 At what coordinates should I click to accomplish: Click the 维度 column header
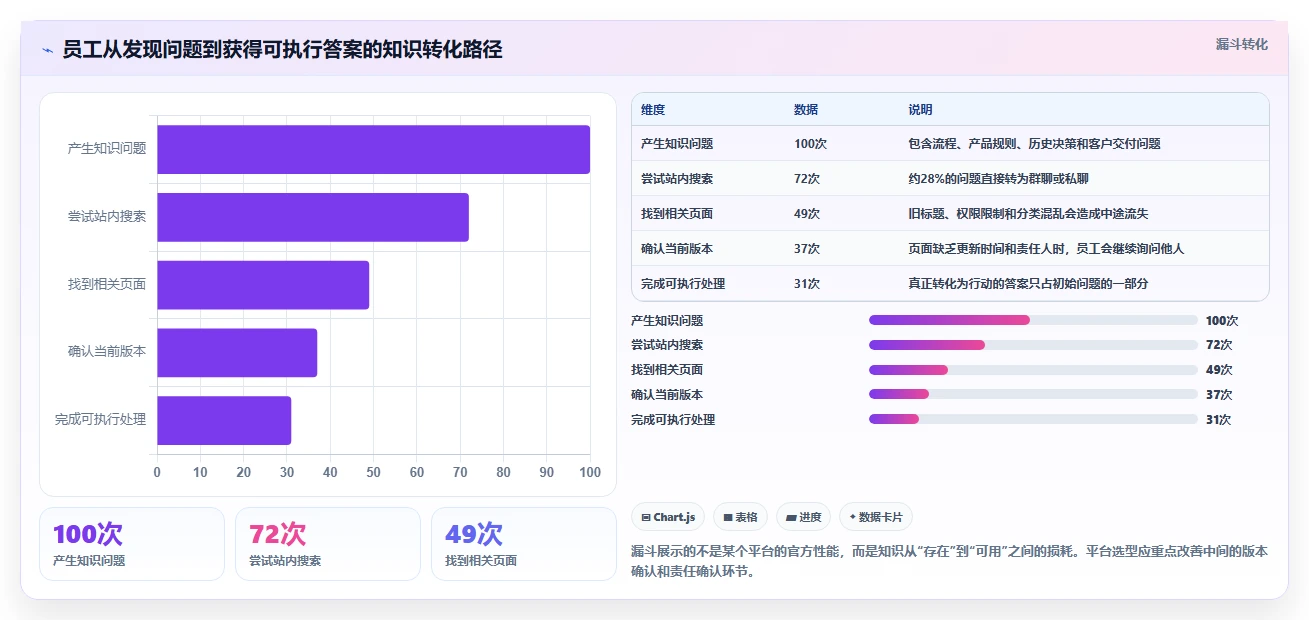[653, 110]
